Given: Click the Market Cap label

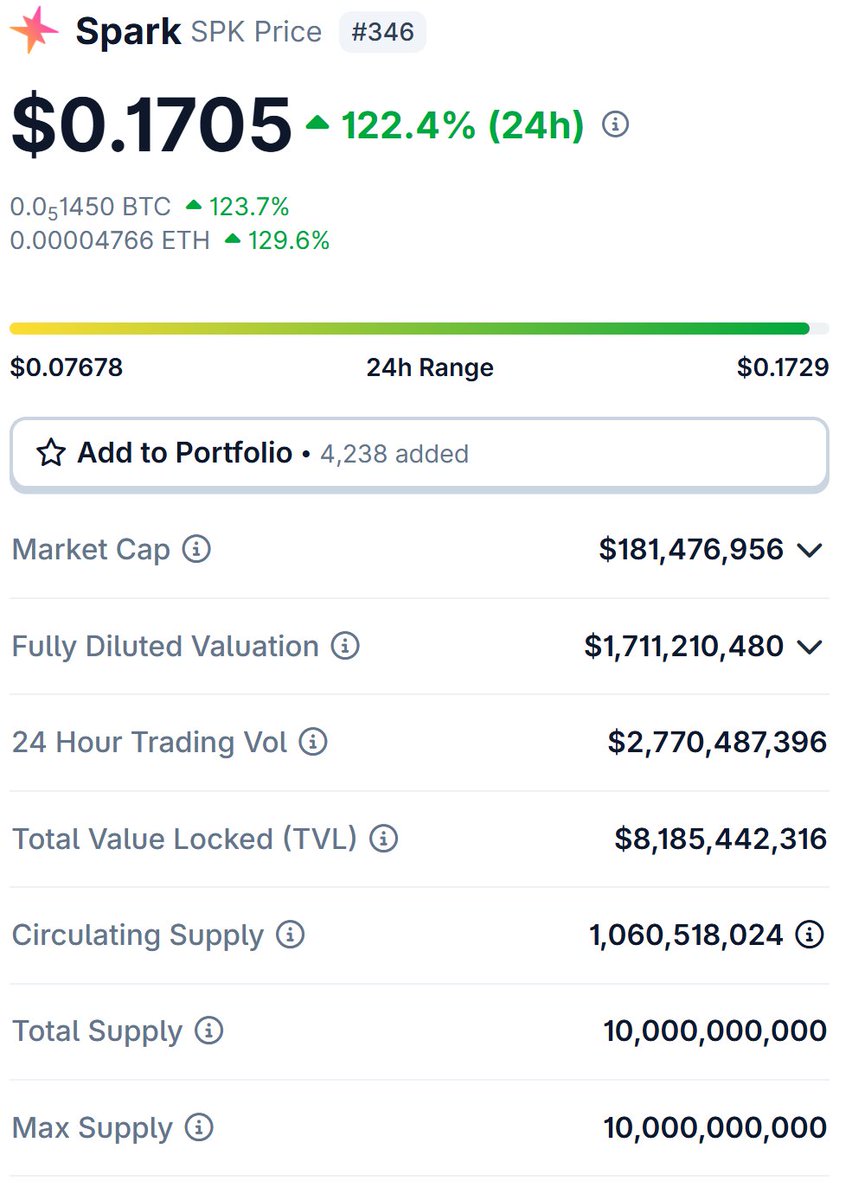Looking at the screenshot, I should (x=91, y=550).
